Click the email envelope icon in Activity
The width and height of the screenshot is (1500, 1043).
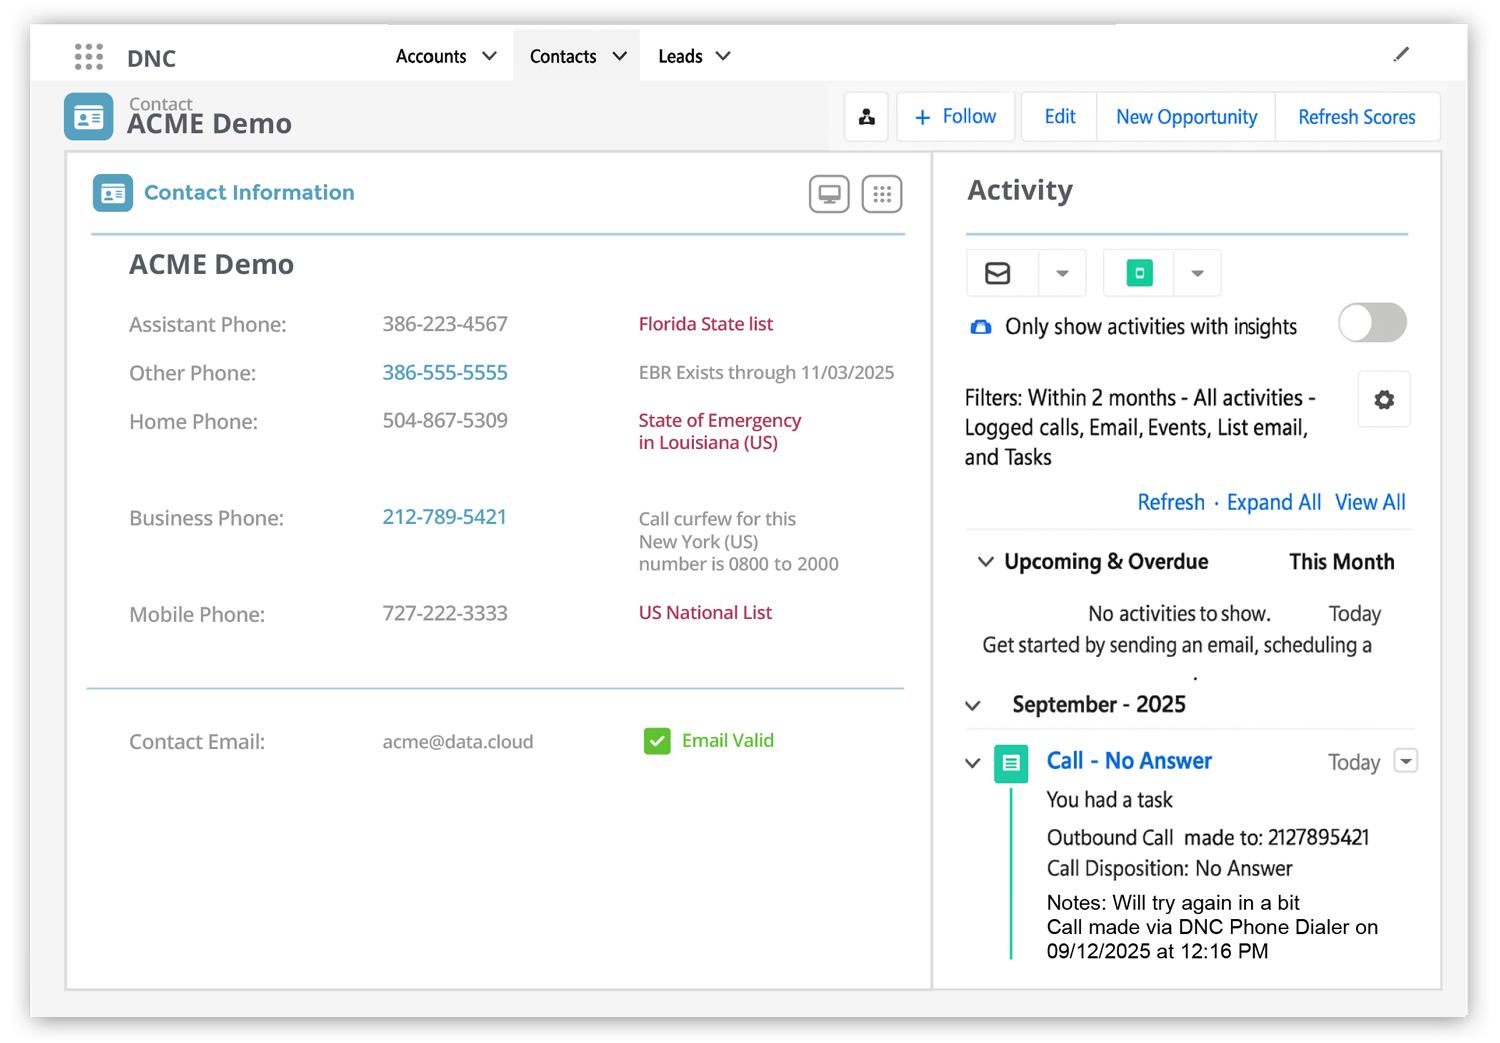click(997, 273)
